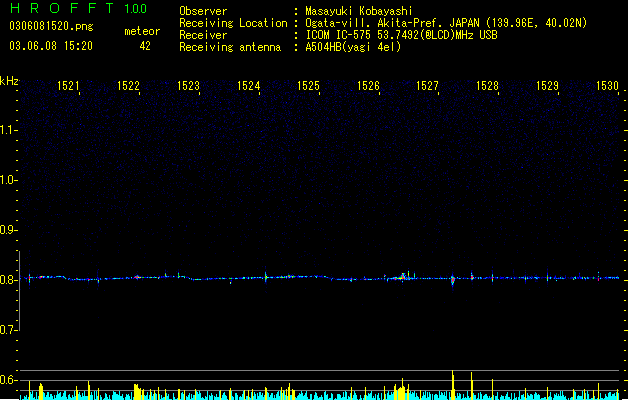The width and height of the screenshot is (629, 400).
Task: Click the 1.0 kHz frequency label
Action: click(x=8, y=180)
